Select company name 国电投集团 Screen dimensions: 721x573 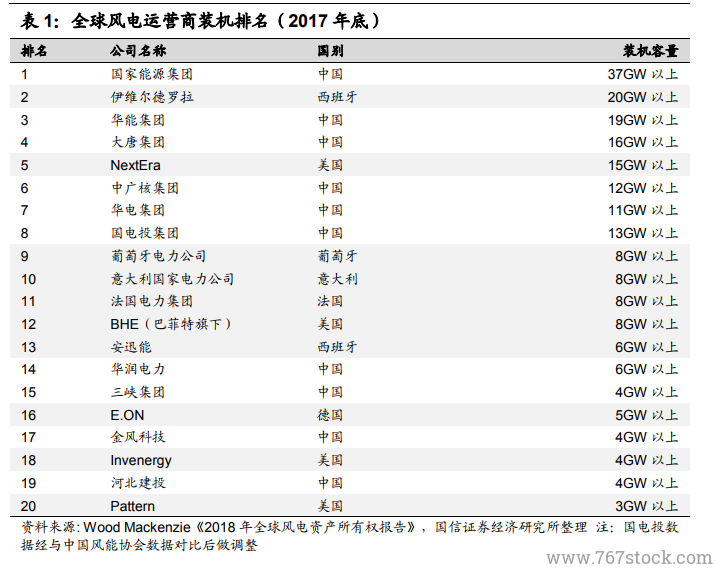click(145, 233)
